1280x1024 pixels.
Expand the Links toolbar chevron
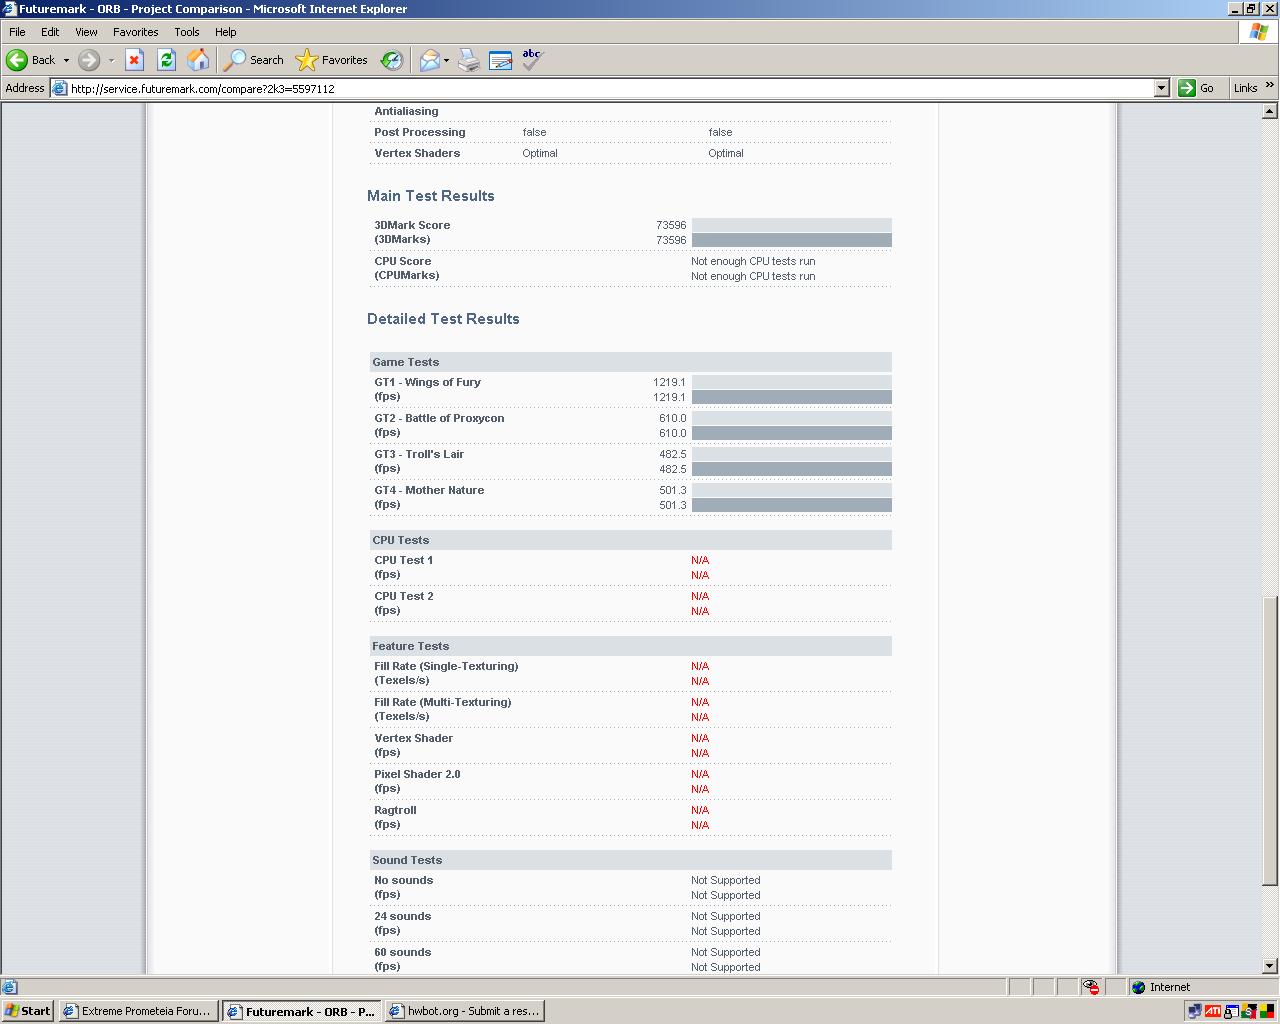(x=1270, y=86)
